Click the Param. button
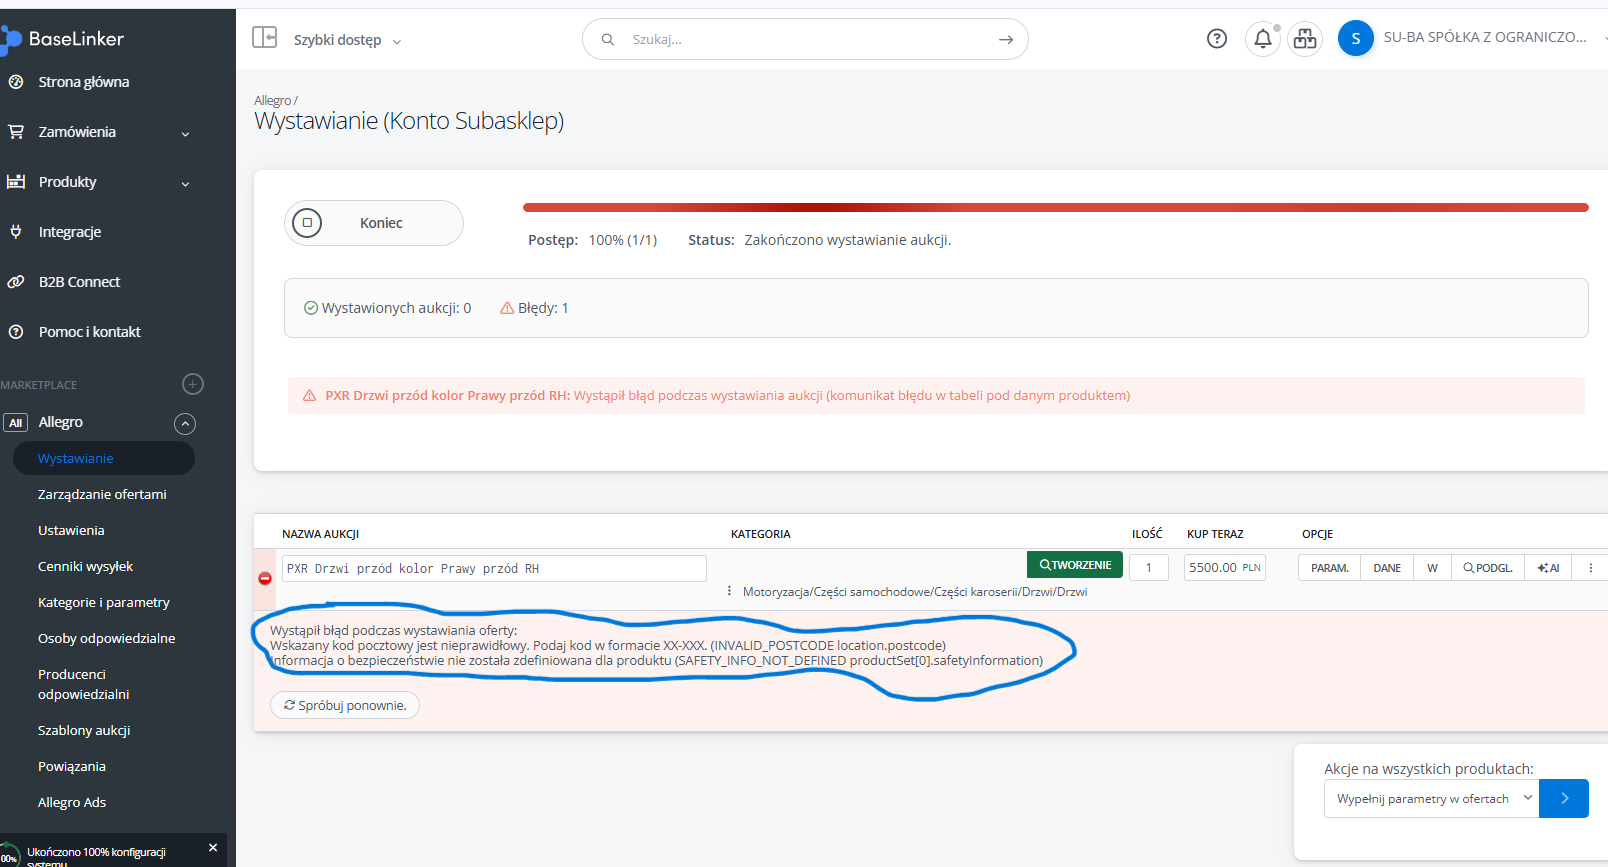This screenshot has height=867, width=1608. coord(1330,568)
